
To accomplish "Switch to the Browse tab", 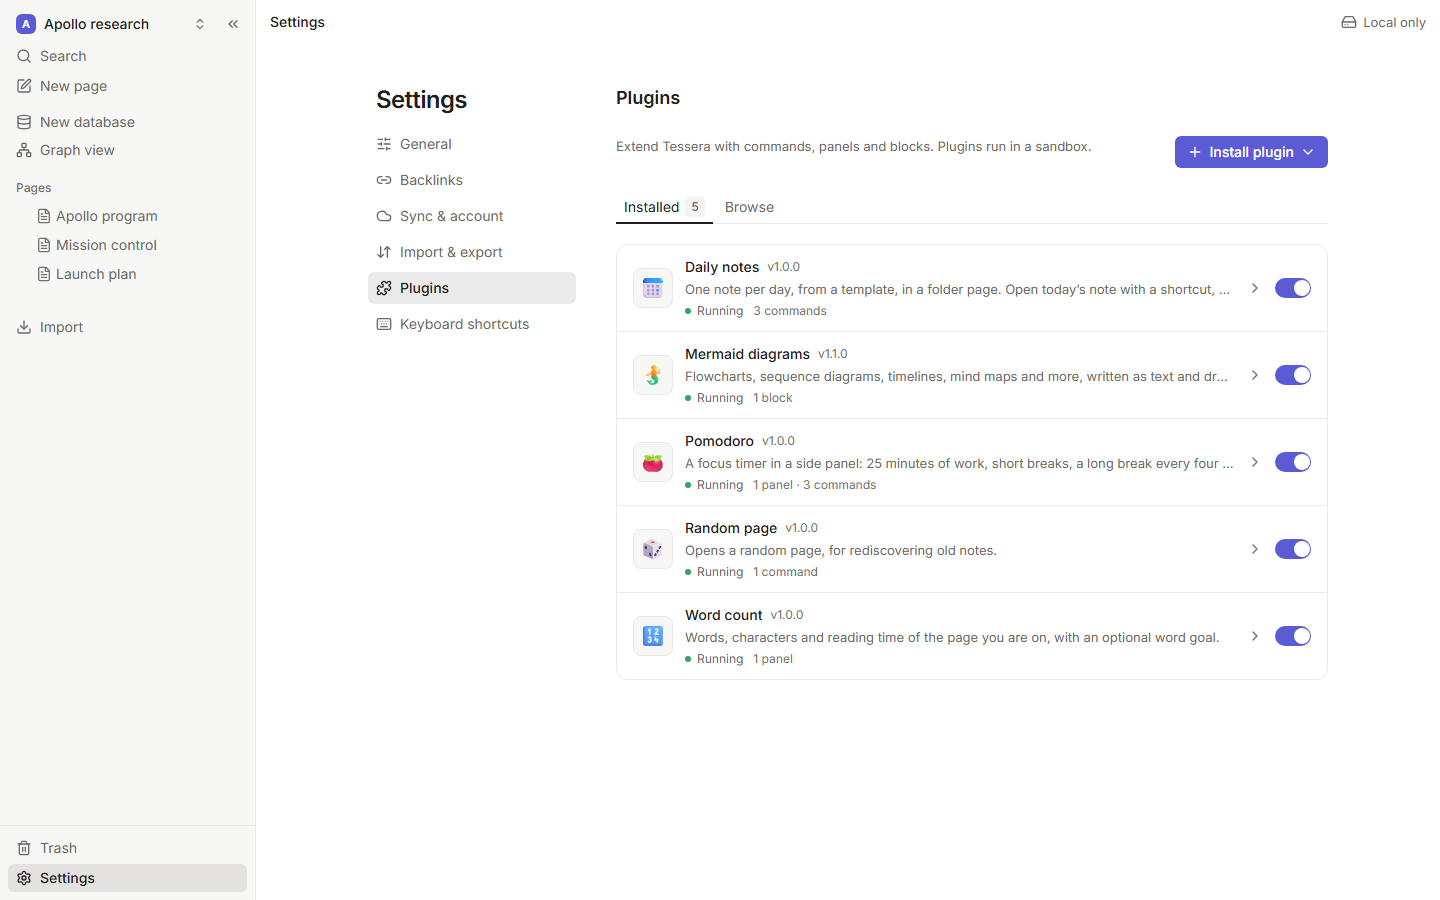I will pyautogui.click(x=749, y=207).
